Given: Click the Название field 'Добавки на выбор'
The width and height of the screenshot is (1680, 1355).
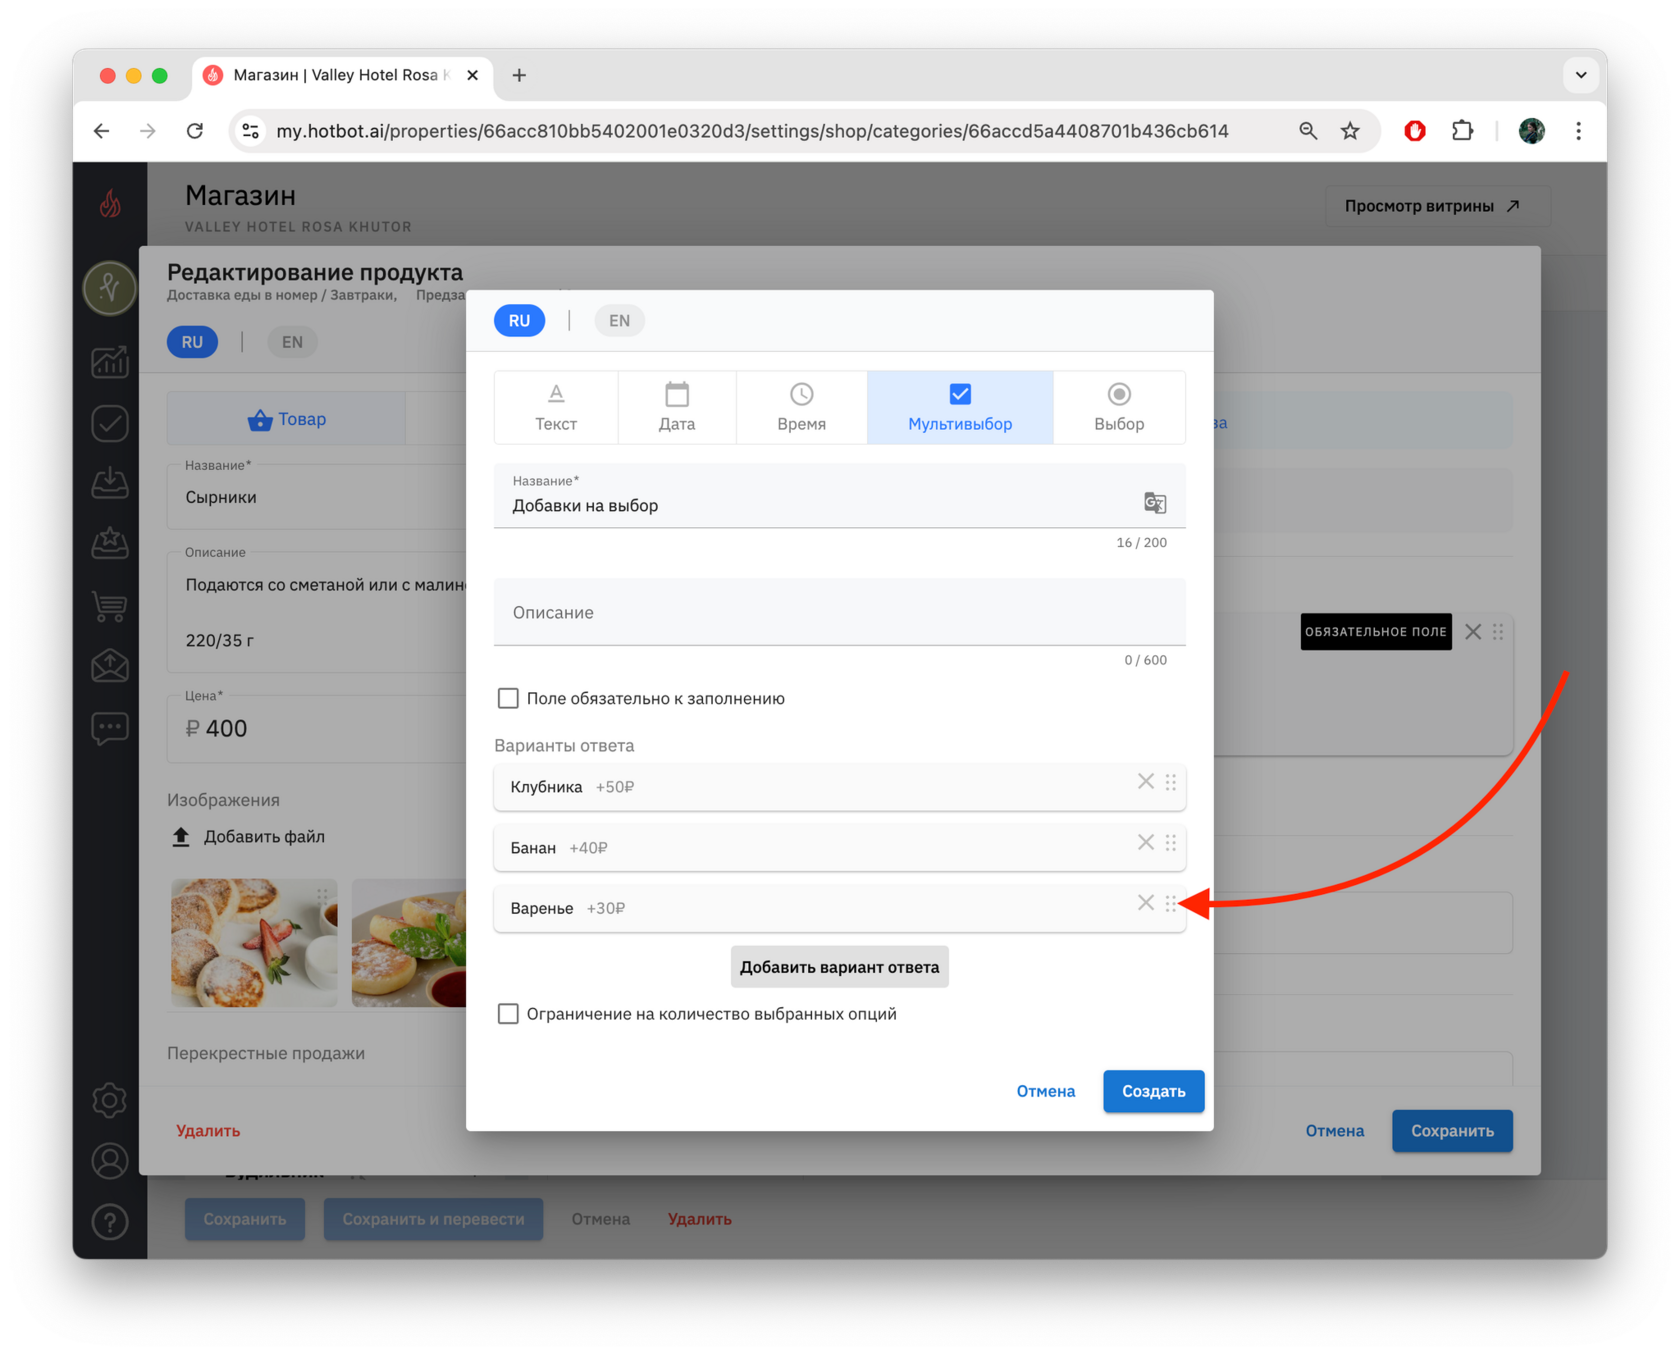Looking at the screenshot, I should pos(840,496).
